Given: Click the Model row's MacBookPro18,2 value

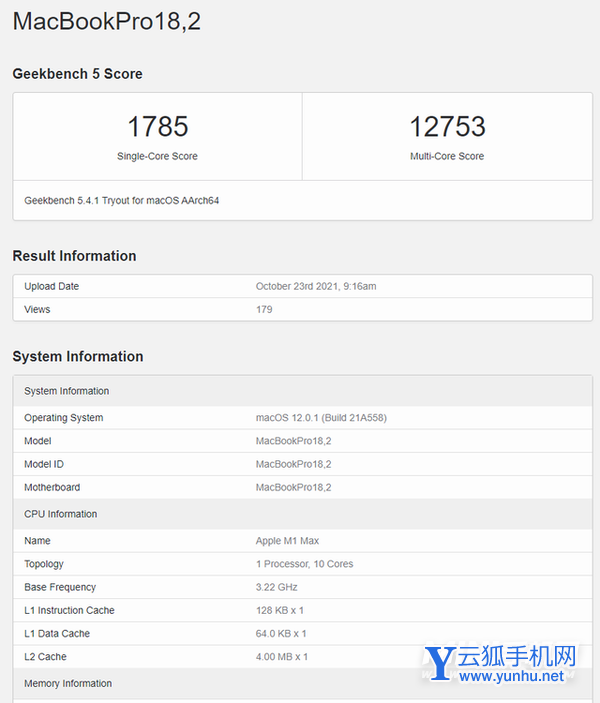Looking at the screenshot, I should tap(294, 441).
